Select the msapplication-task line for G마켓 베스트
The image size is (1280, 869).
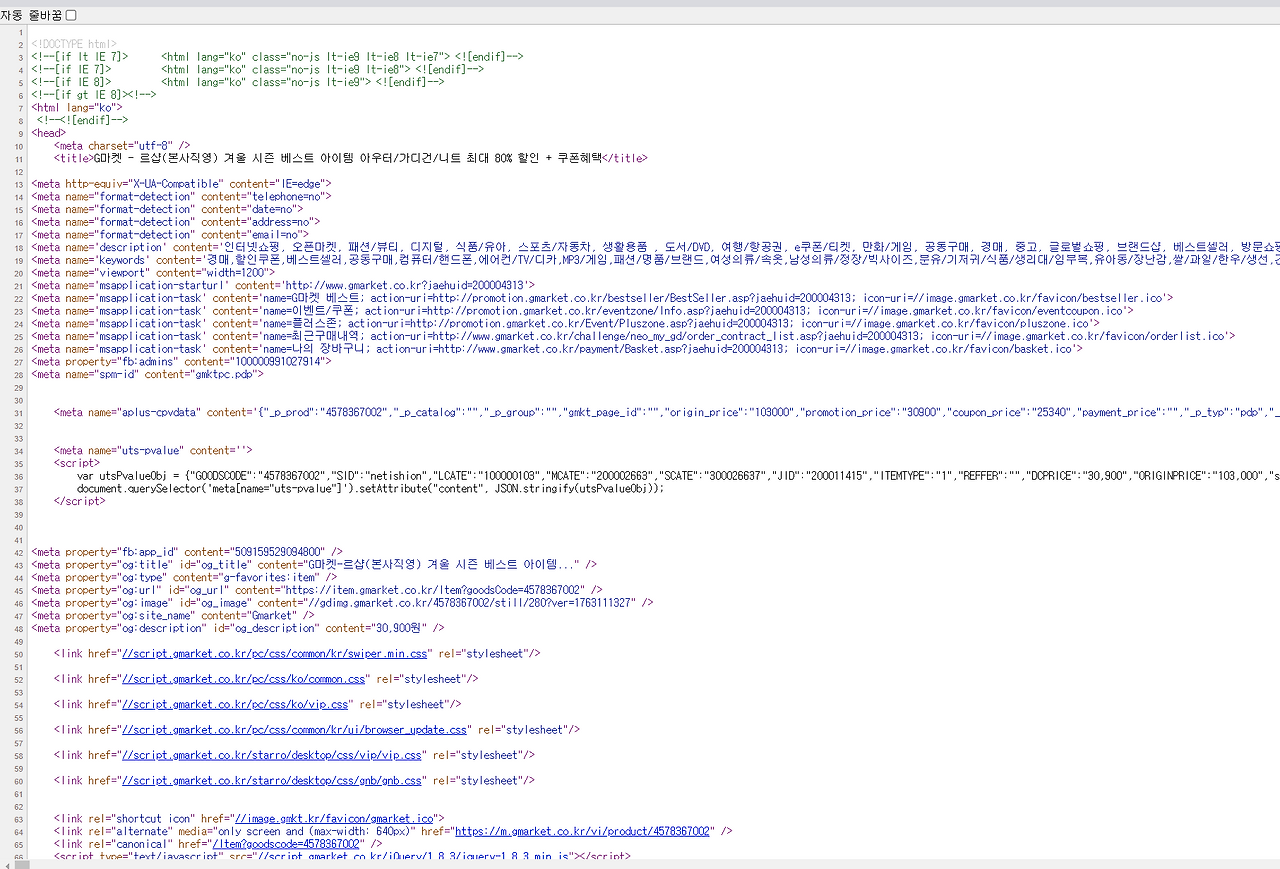click(x=602, y=298)
